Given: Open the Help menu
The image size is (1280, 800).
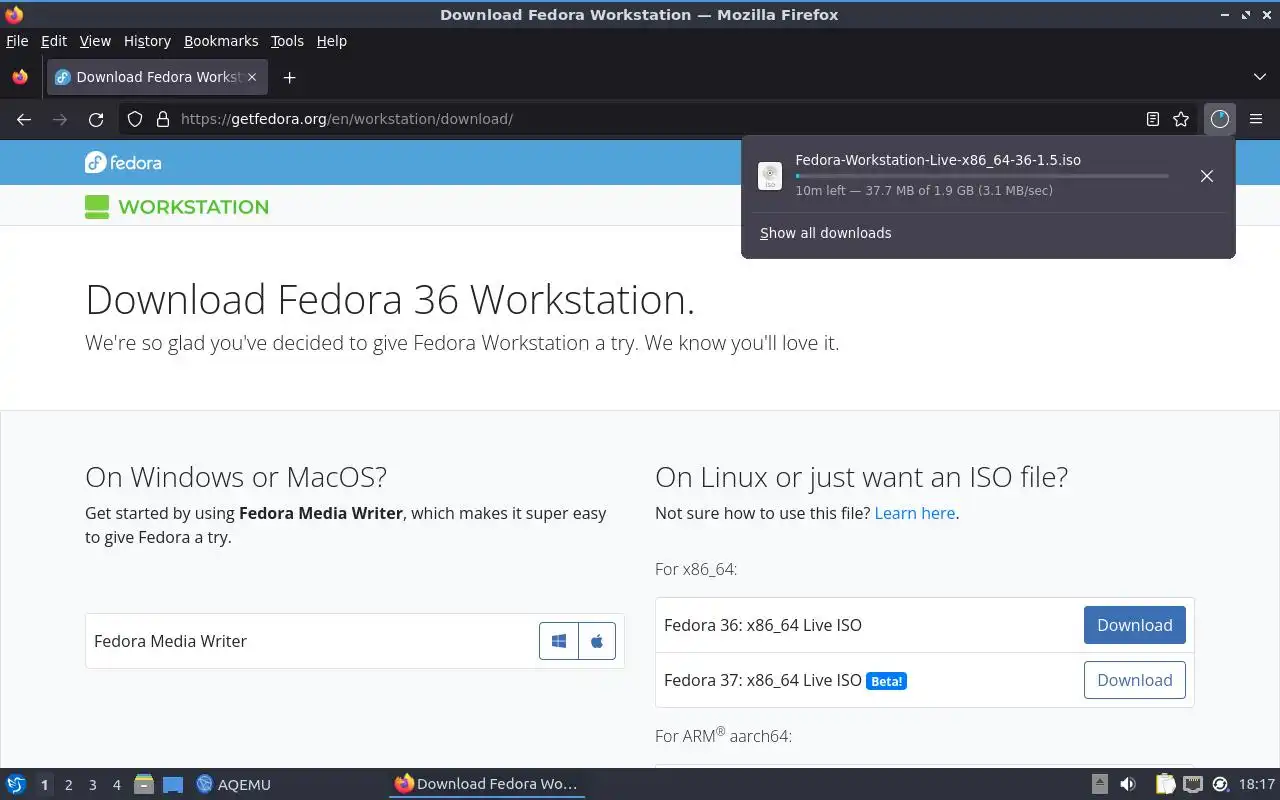Looking at the screenshot, I should point(332,41).
